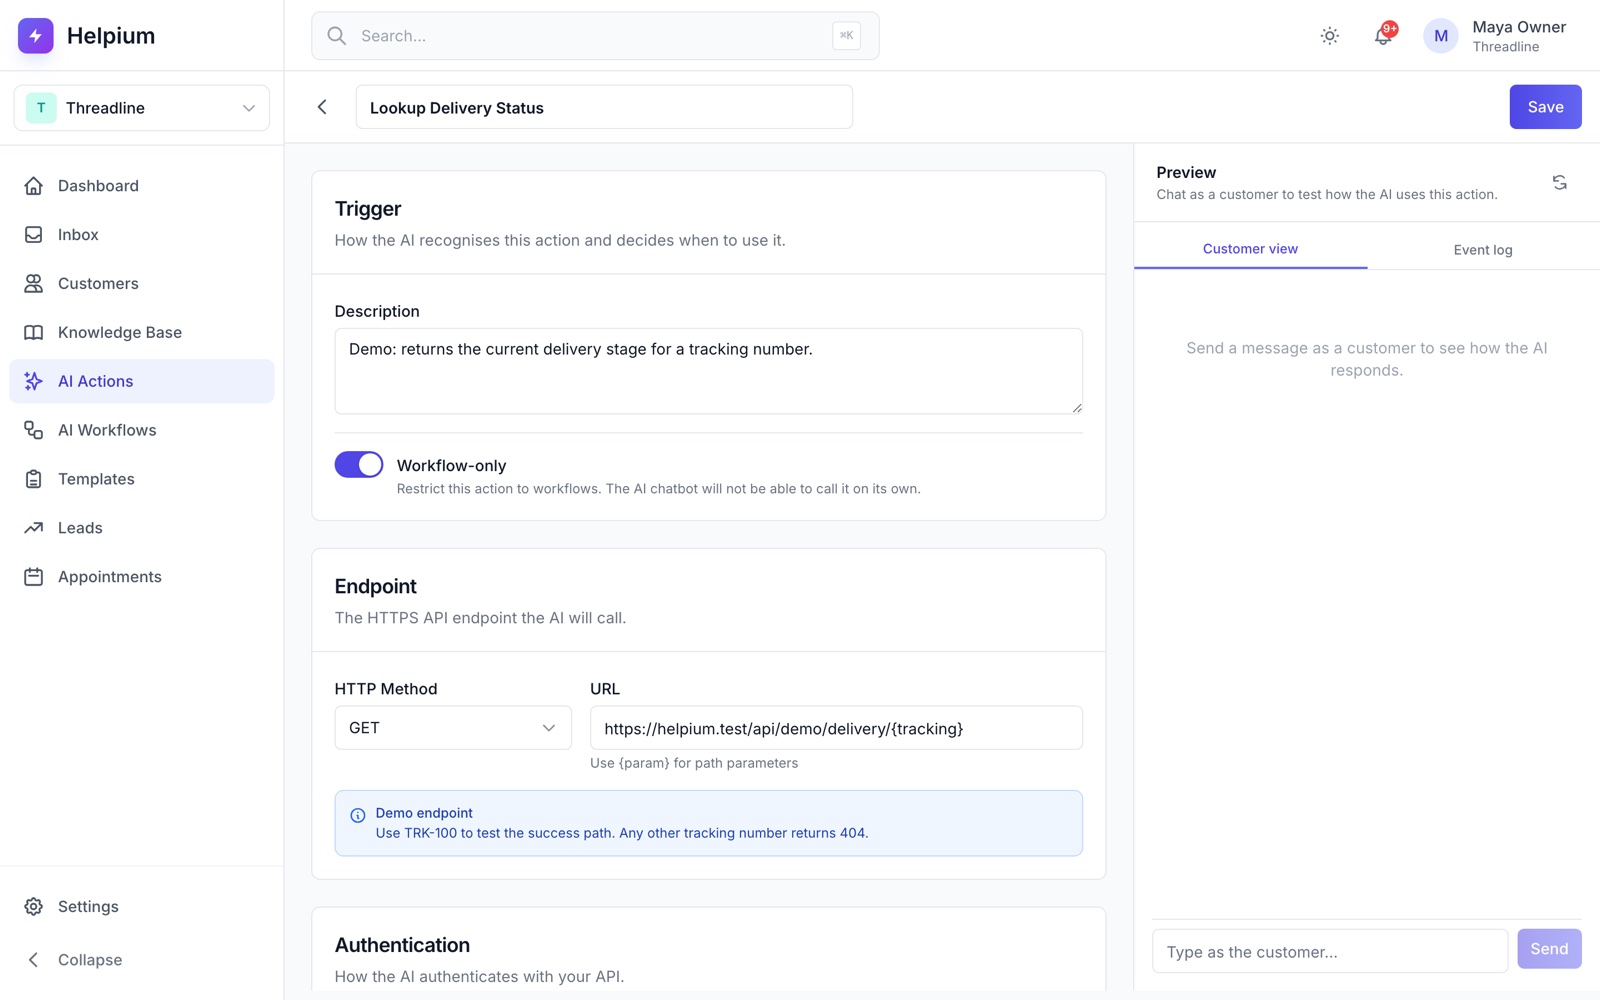The width and height of the screenshot is (1600, 1000).
Task: Switch to the Event log tab
Action: tap(1483, 250)
